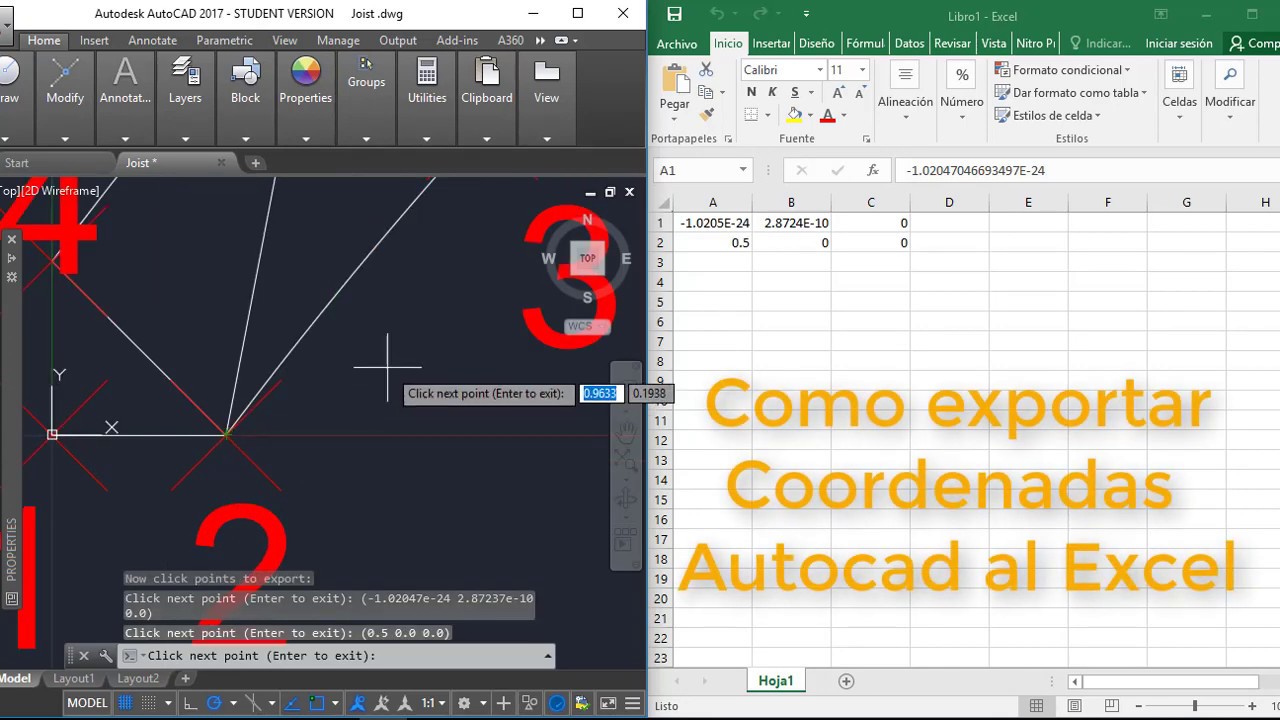Open the Layers panel in AutoCAD ribbon
Image resolution: width=1280 pixels, height=720 pixels.
click(185, 98)
